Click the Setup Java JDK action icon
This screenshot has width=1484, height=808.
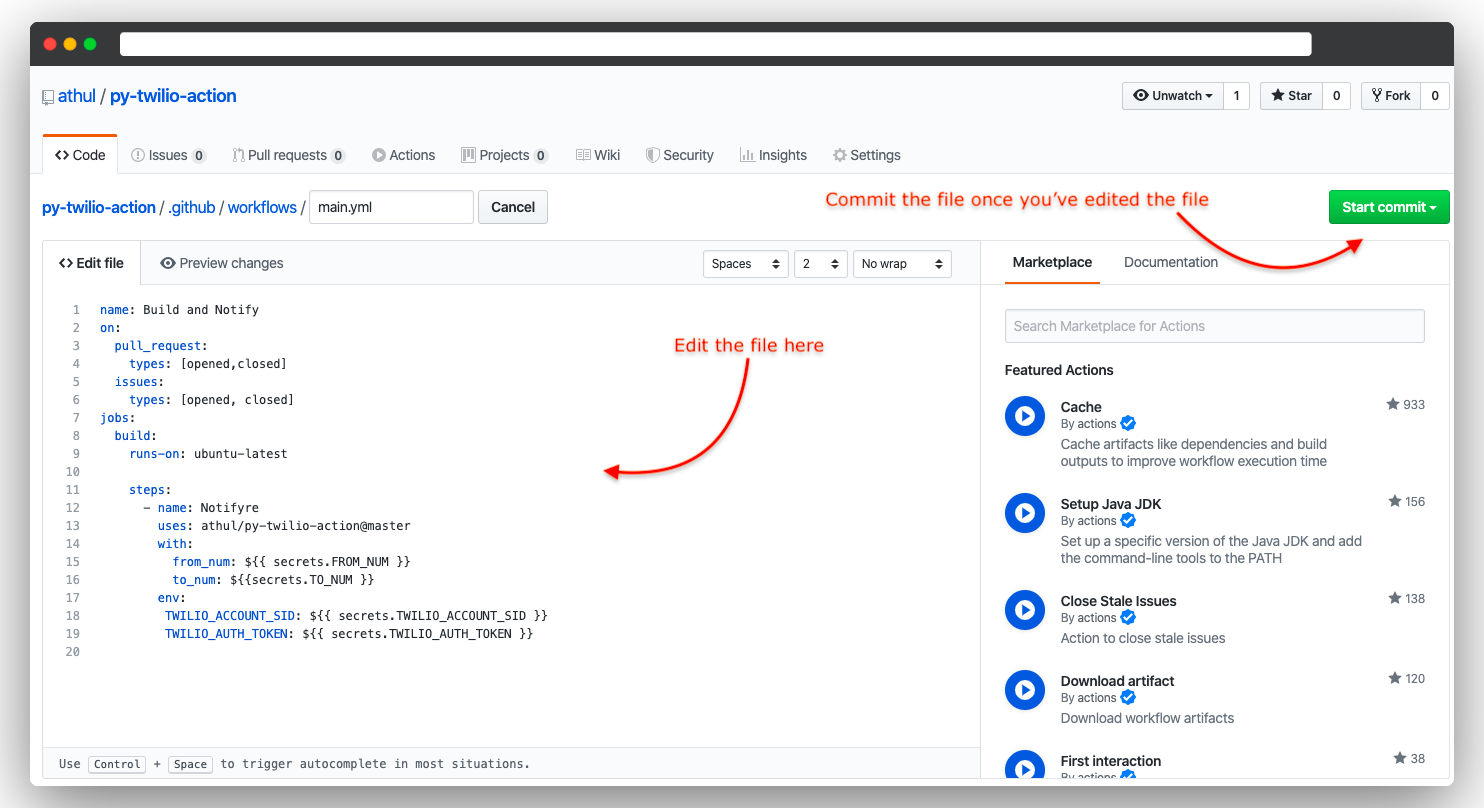[1024, 512]
